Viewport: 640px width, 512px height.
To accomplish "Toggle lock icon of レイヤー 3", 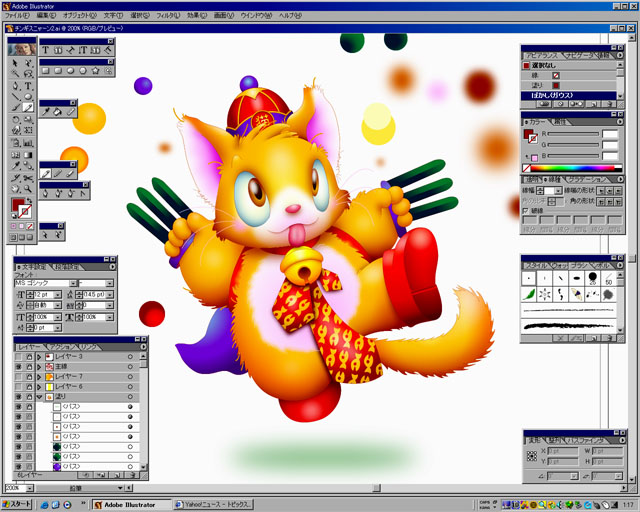I will click(x=29, y=356).
